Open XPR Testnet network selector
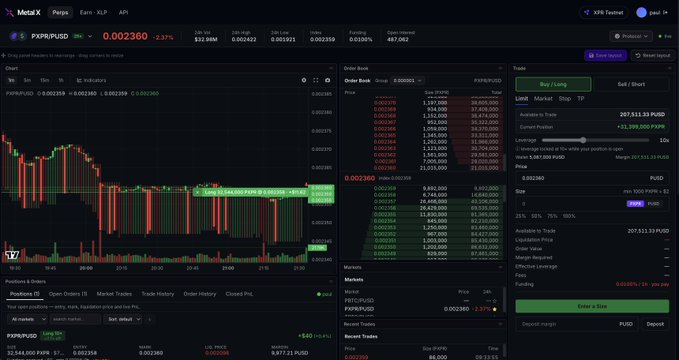This screenshot has width=679, height=360. pos(603,13)
